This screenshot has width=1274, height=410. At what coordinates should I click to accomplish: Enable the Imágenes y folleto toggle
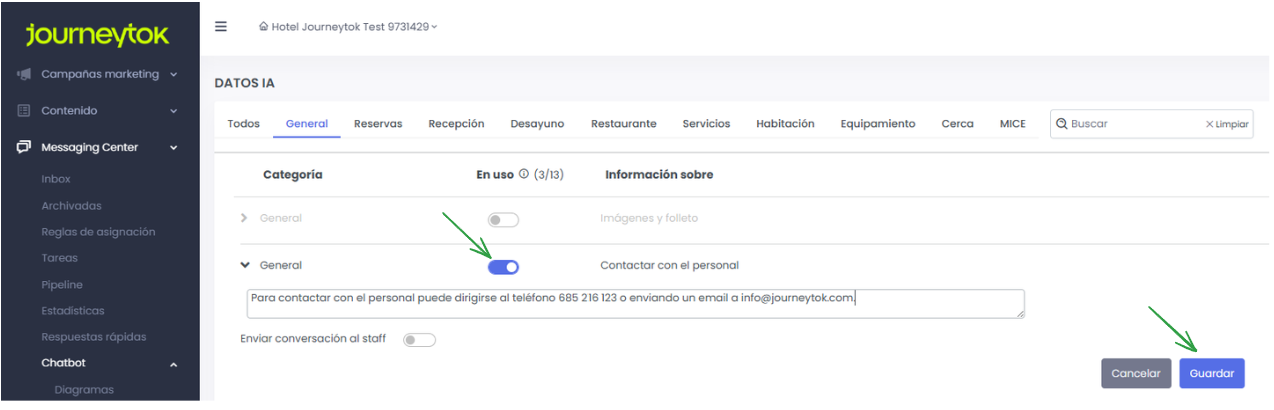pyautogui.click(x=503, y=219)
